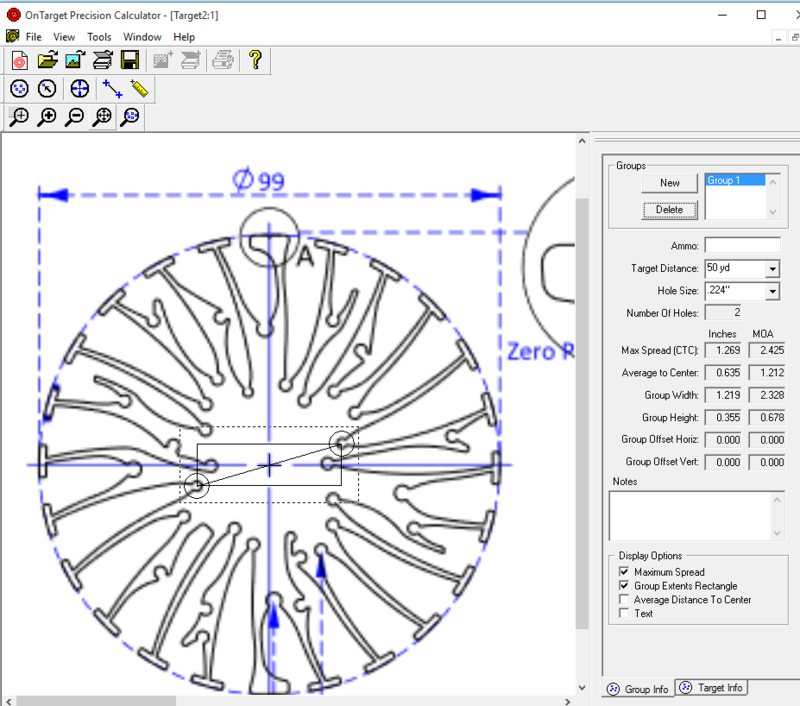Image resolution: width=800 pixels, height=706 pixels.
Task: Click canvas scroll left arrow
Action: point(9,701)
